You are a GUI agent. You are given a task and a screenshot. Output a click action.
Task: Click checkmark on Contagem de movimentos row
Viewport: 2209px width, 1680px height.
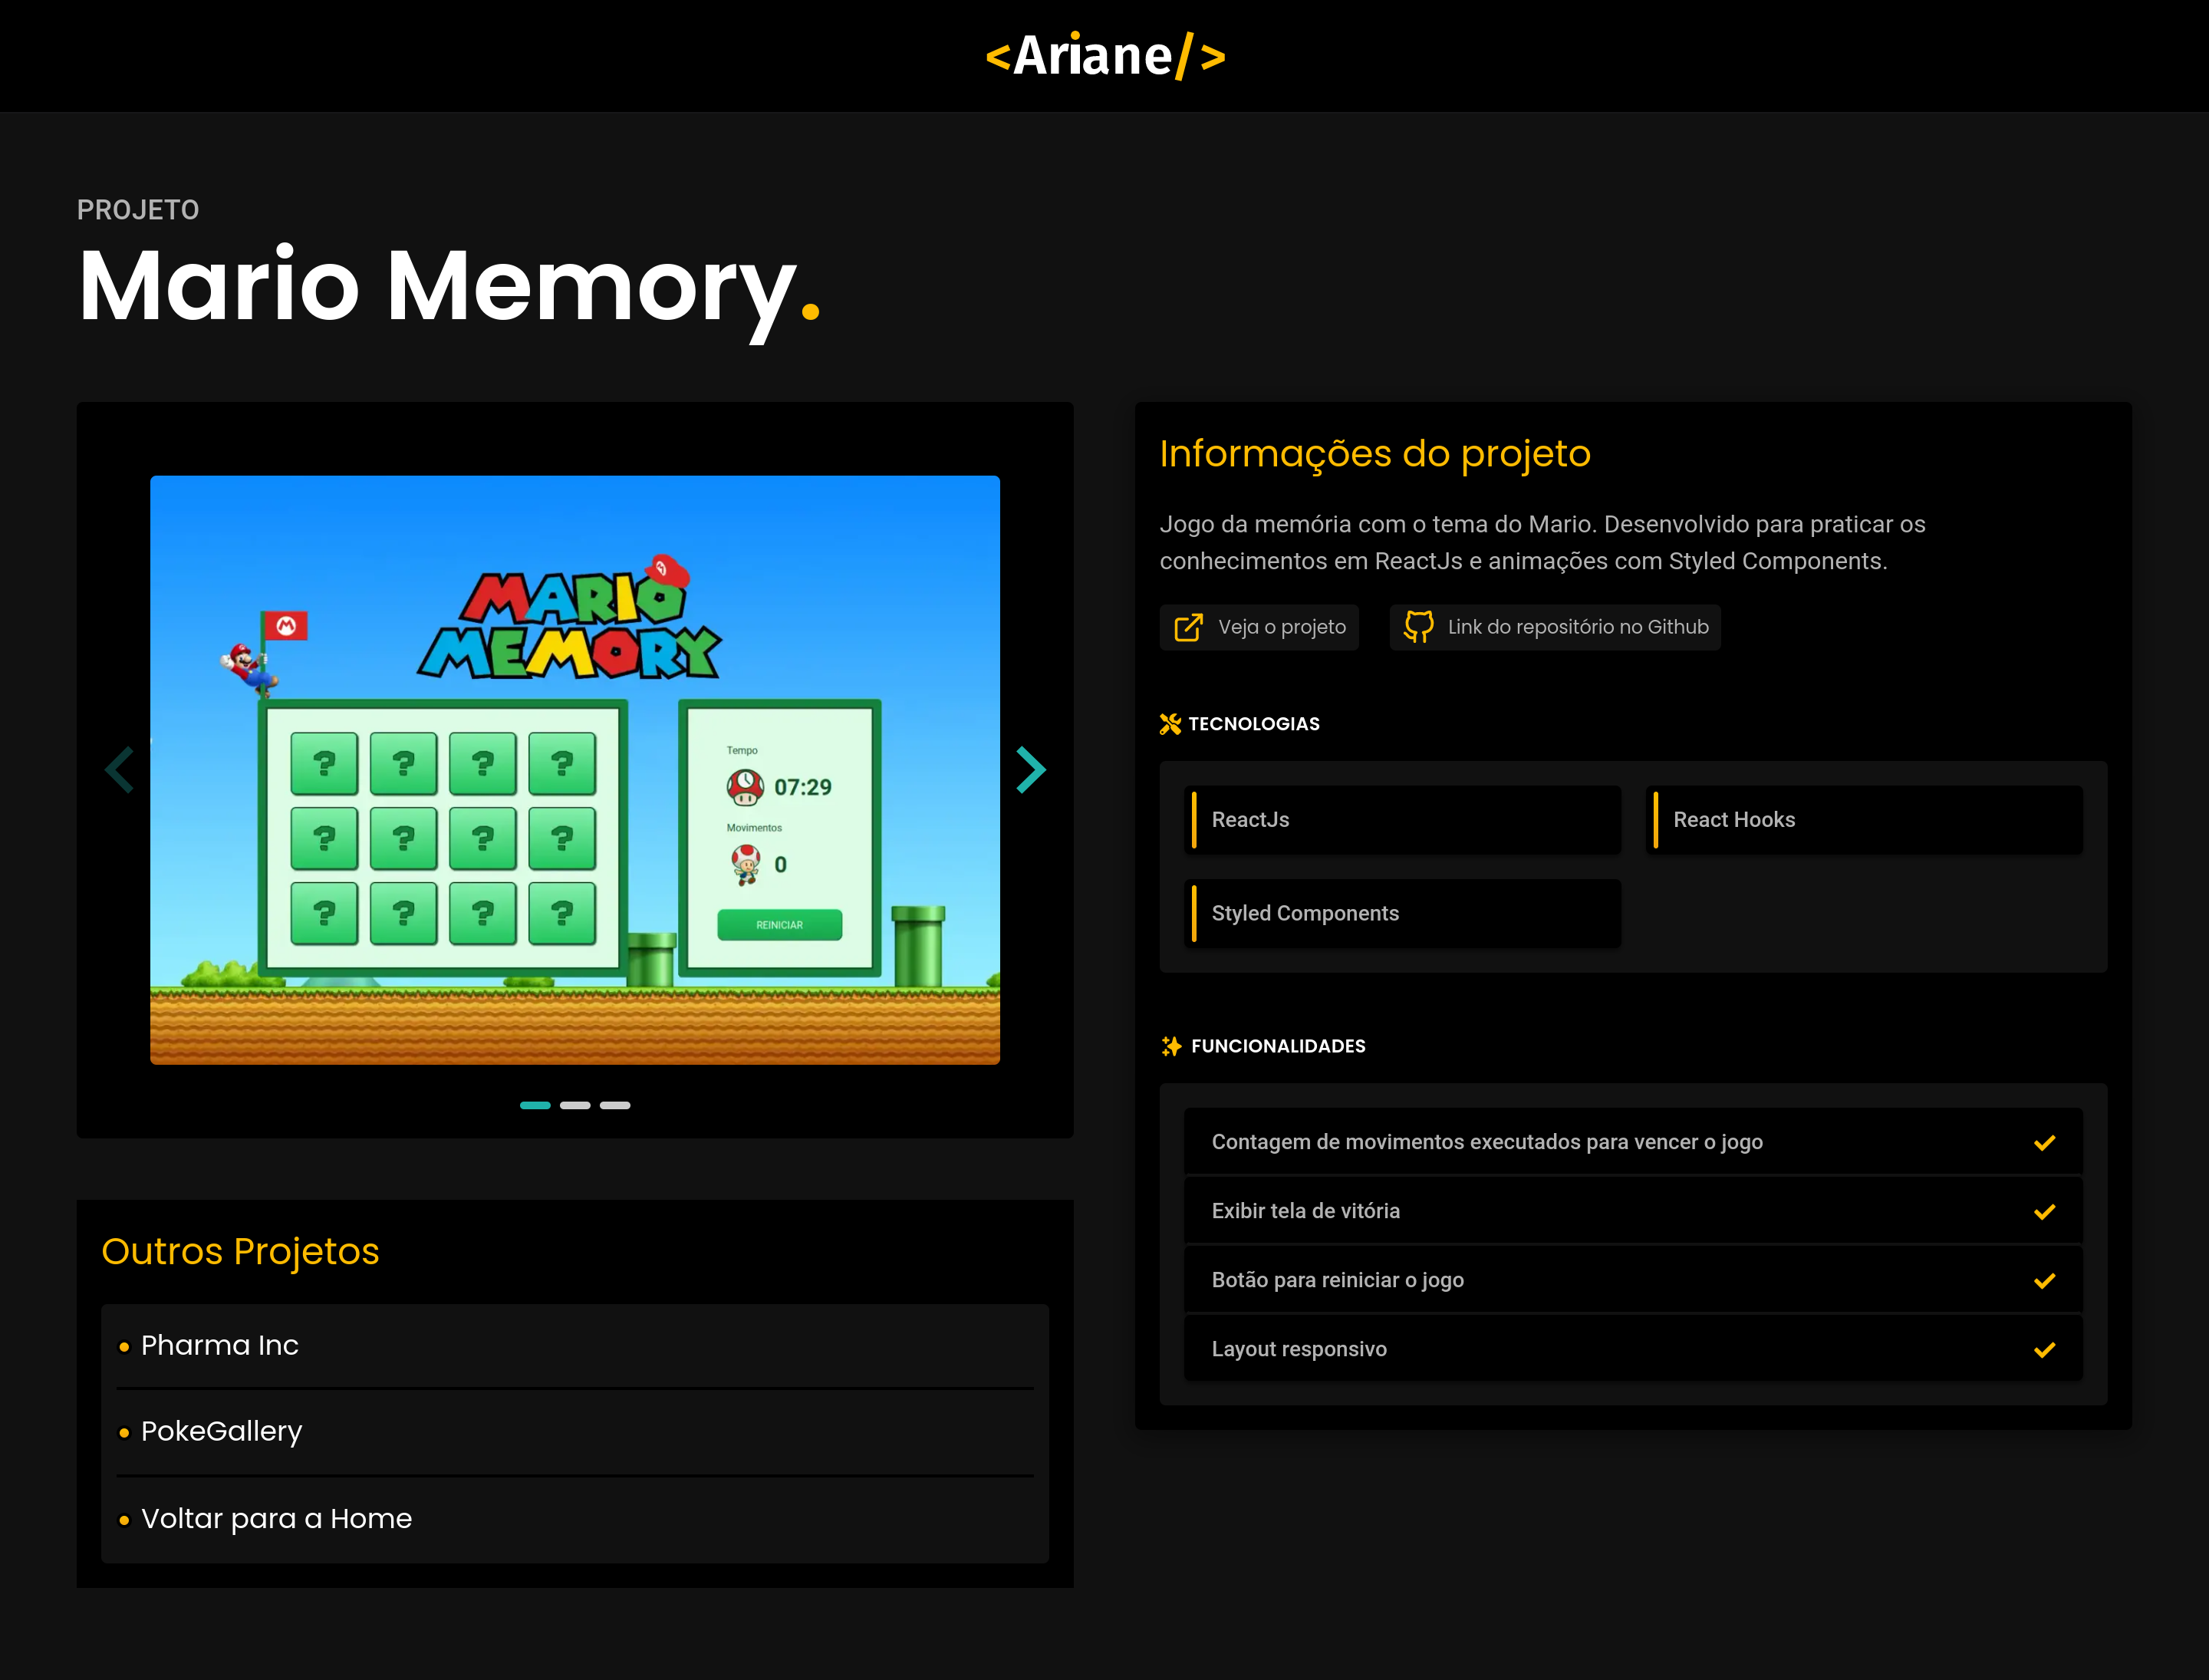point(2044,1142)
